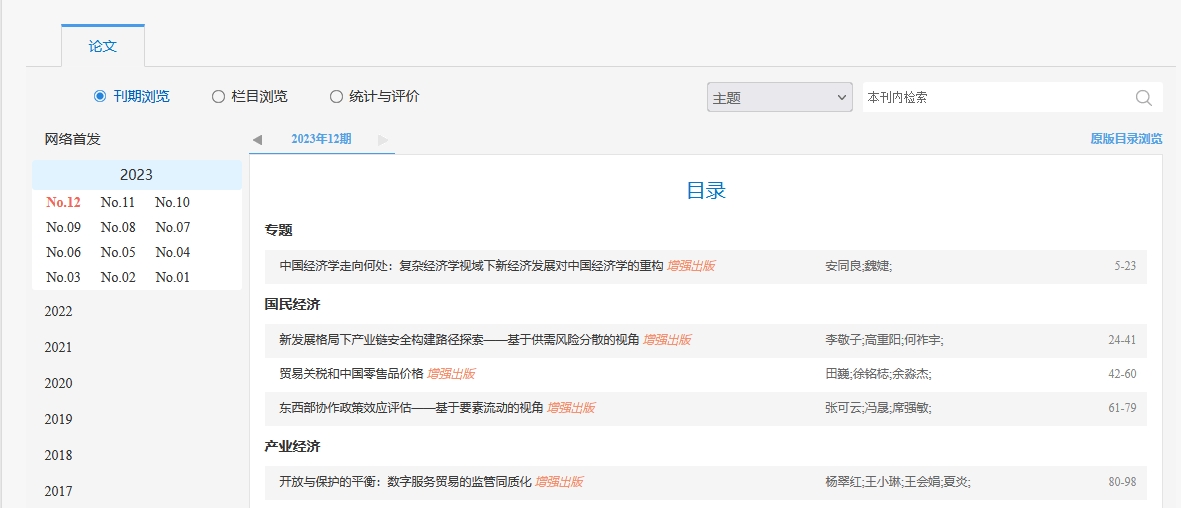Expand the 2019 year issues
This screenshot has height=508, width=1181.
(59, 419)
